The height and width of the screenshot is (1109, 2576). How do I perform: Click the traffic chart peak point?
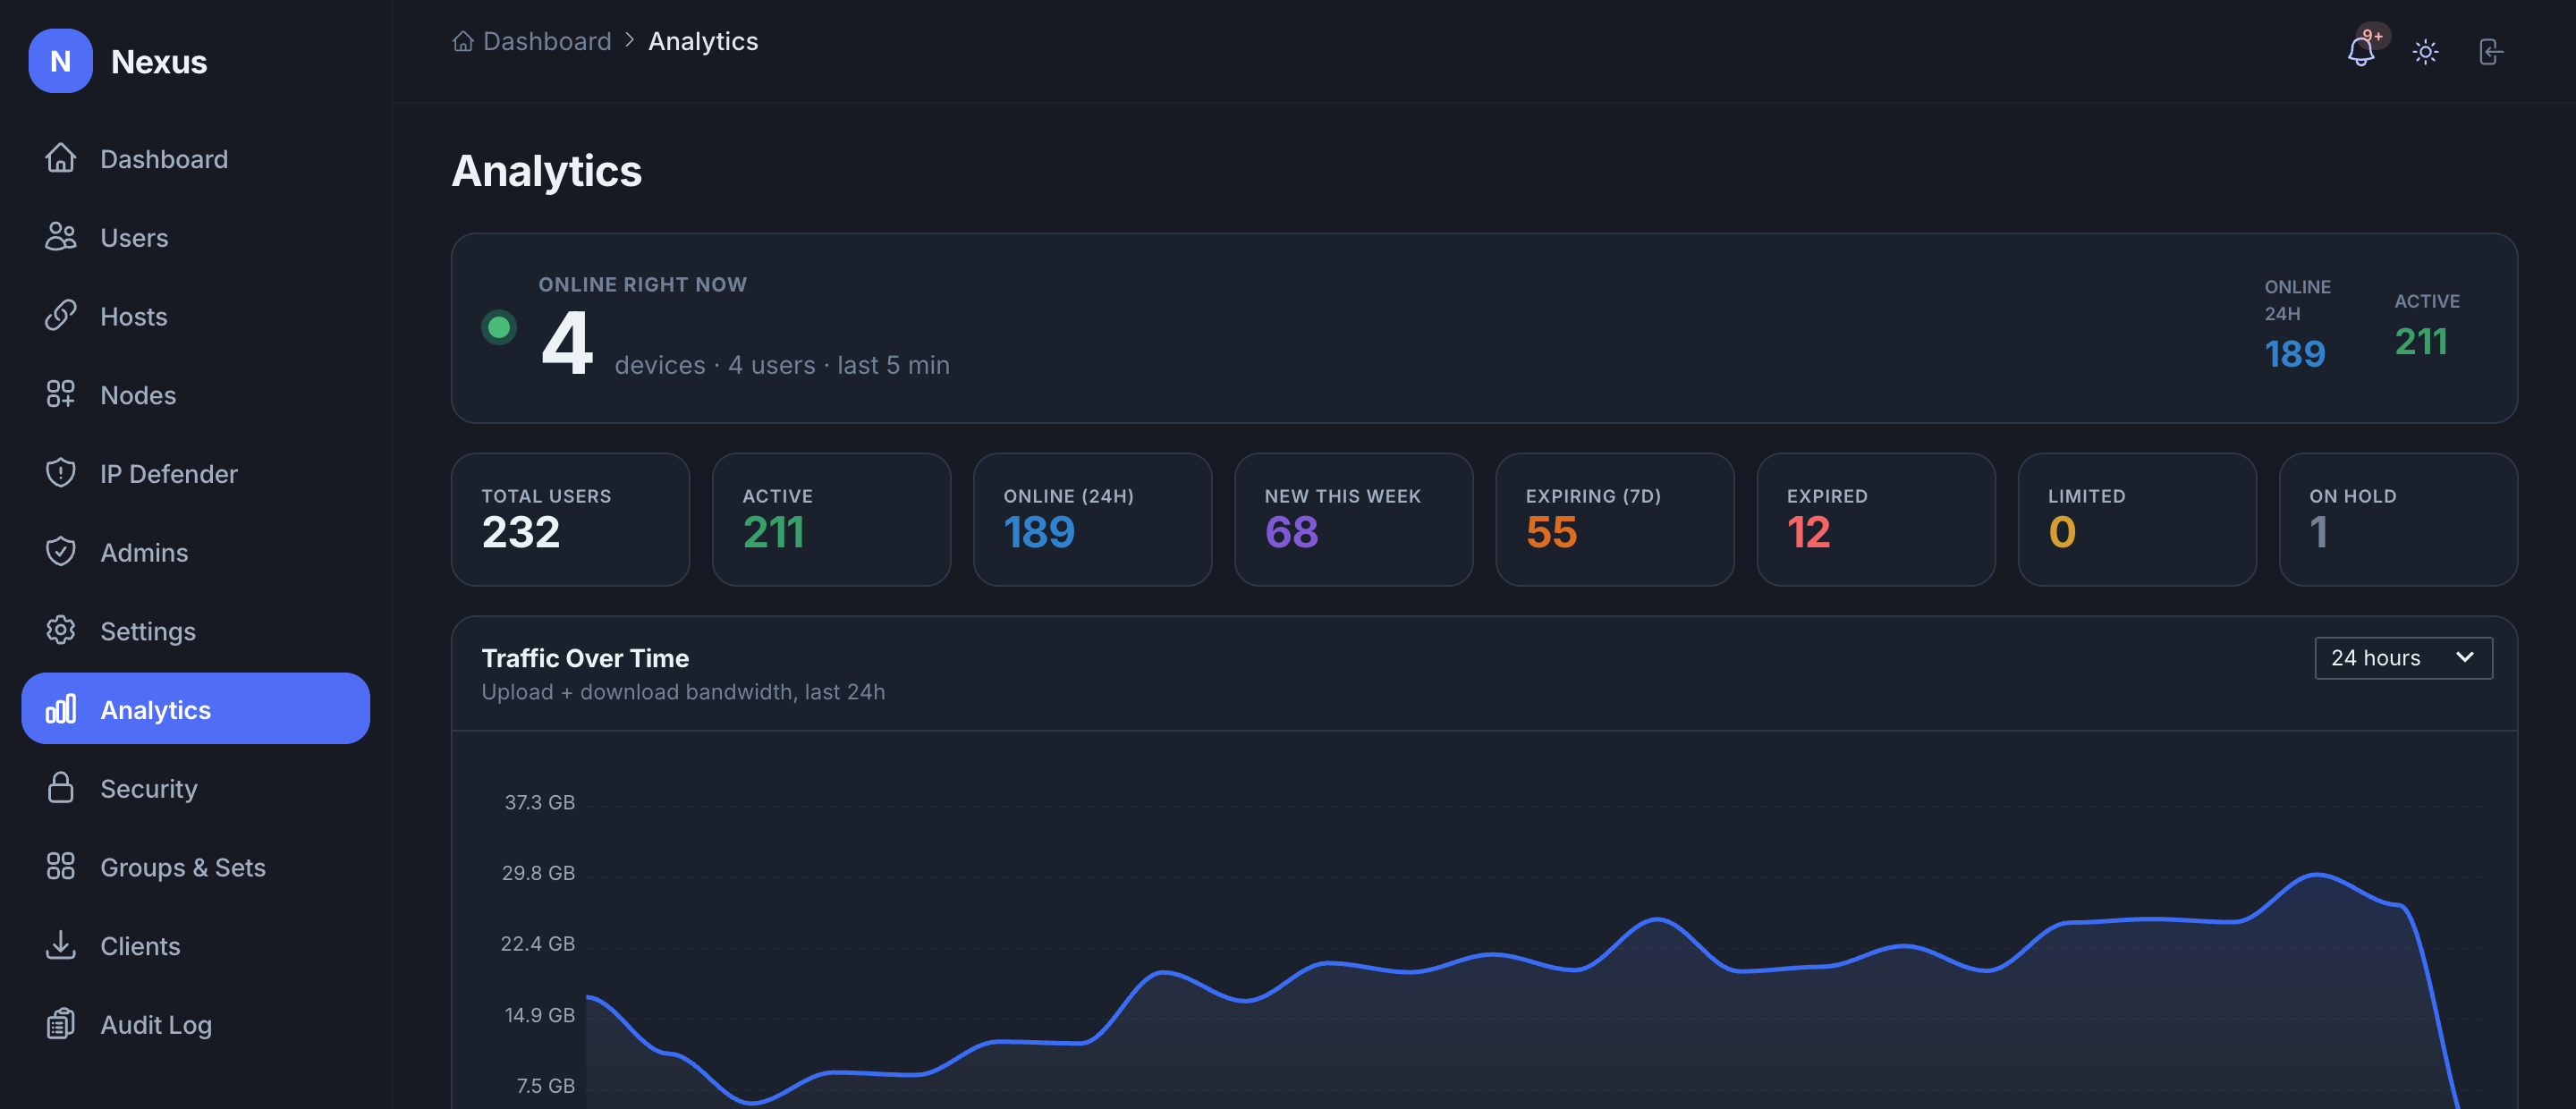click(x=2316, y=875)
